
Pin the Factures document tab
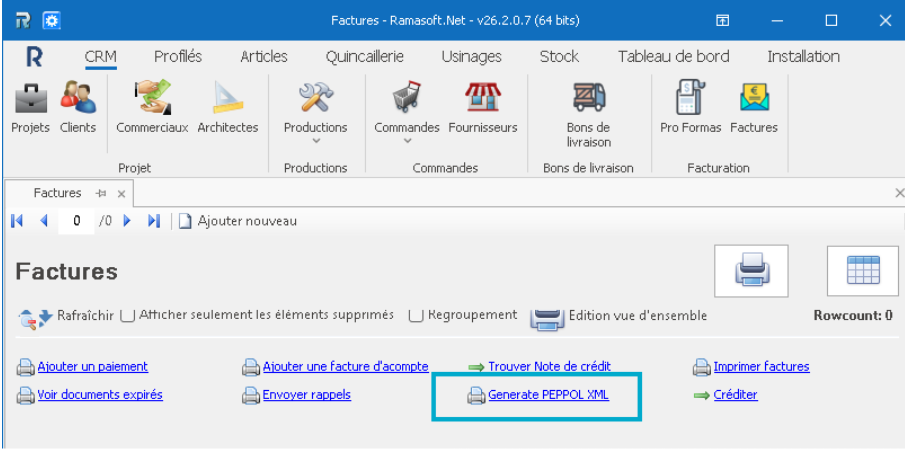coord(100,194)
